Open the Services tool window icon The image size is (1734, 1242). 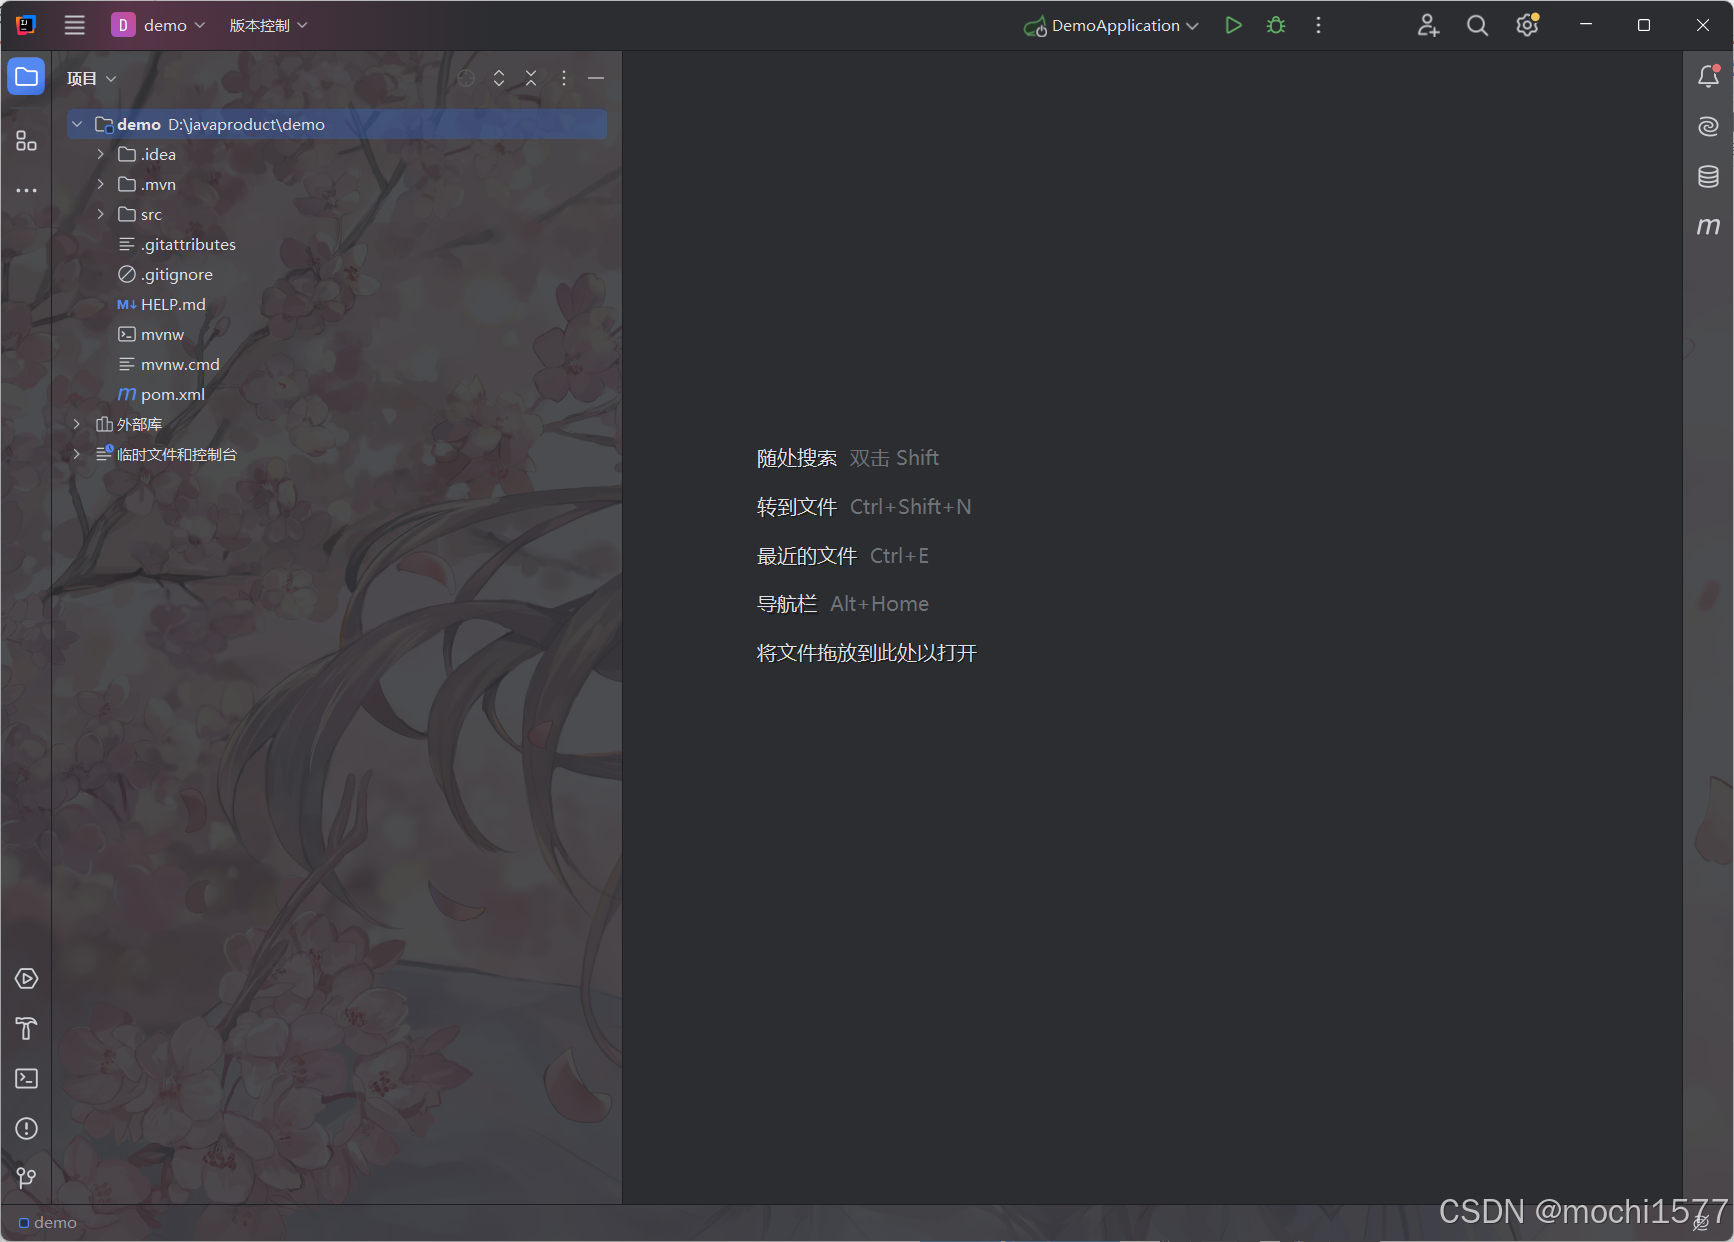click(26, 978)
